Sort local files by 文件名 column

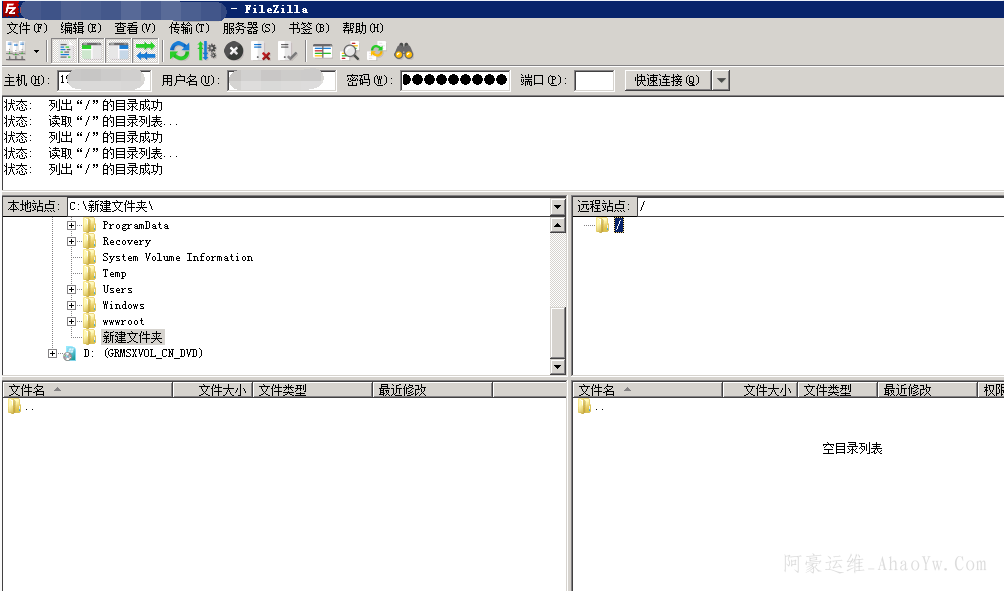88,390
